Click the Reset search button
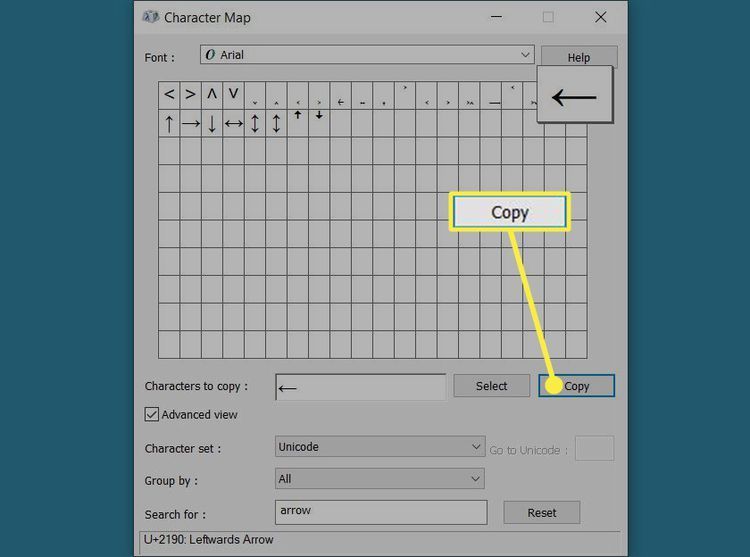 pos(541,513)
